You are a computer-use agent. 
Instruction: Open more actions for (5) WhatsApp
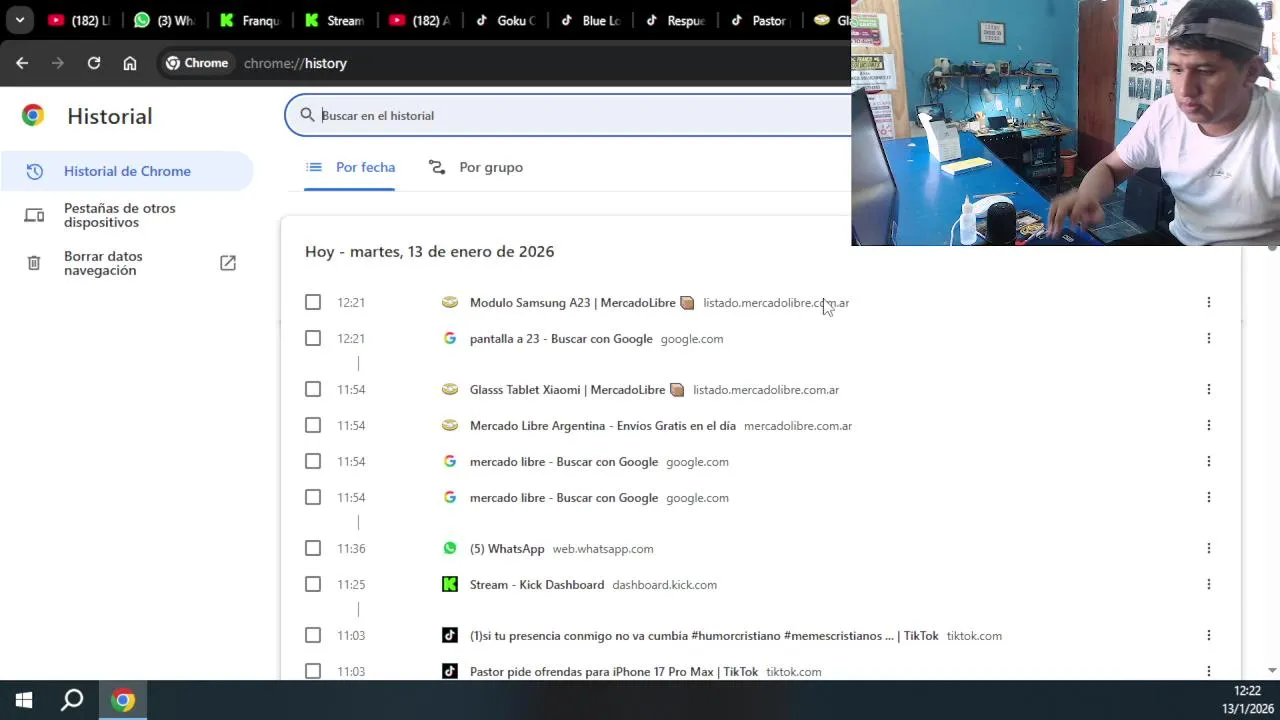(1208, 548)
